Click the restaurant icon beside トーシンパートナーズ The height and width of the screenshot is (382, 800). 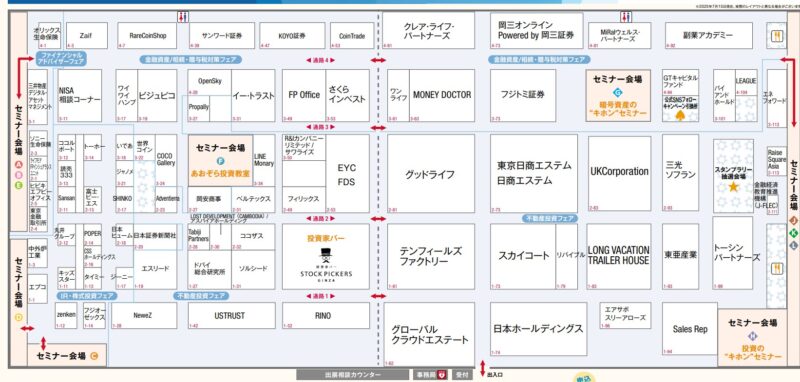[x=778, y=269]
